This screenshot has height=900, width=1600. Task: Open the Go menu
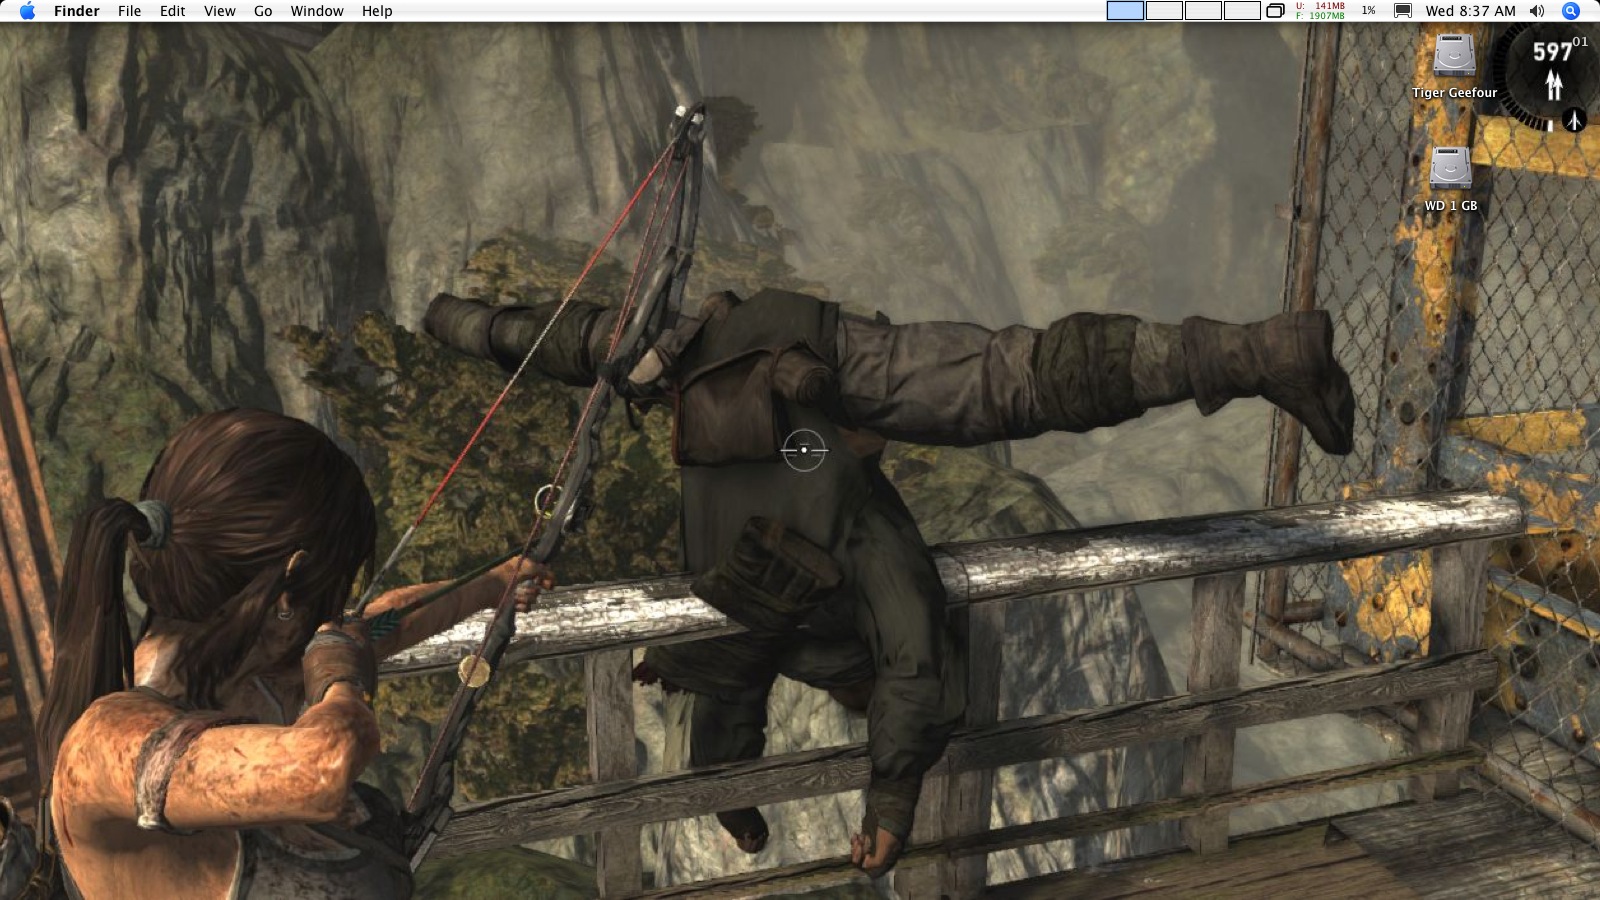(x=263, y=11)
